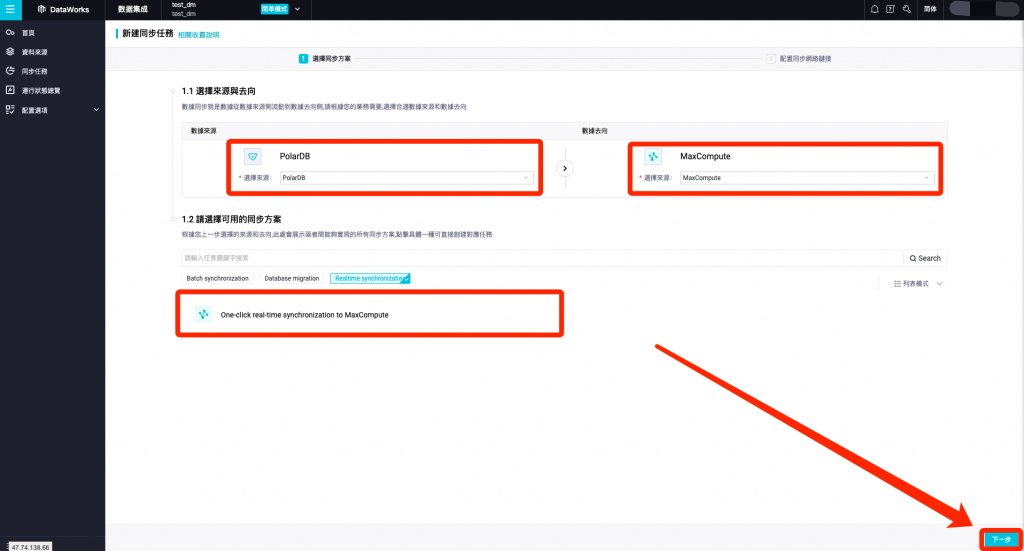Expand the 配置選項 sidebar chevron
The width and height of the screenshot is (1024, 551).
97,110
